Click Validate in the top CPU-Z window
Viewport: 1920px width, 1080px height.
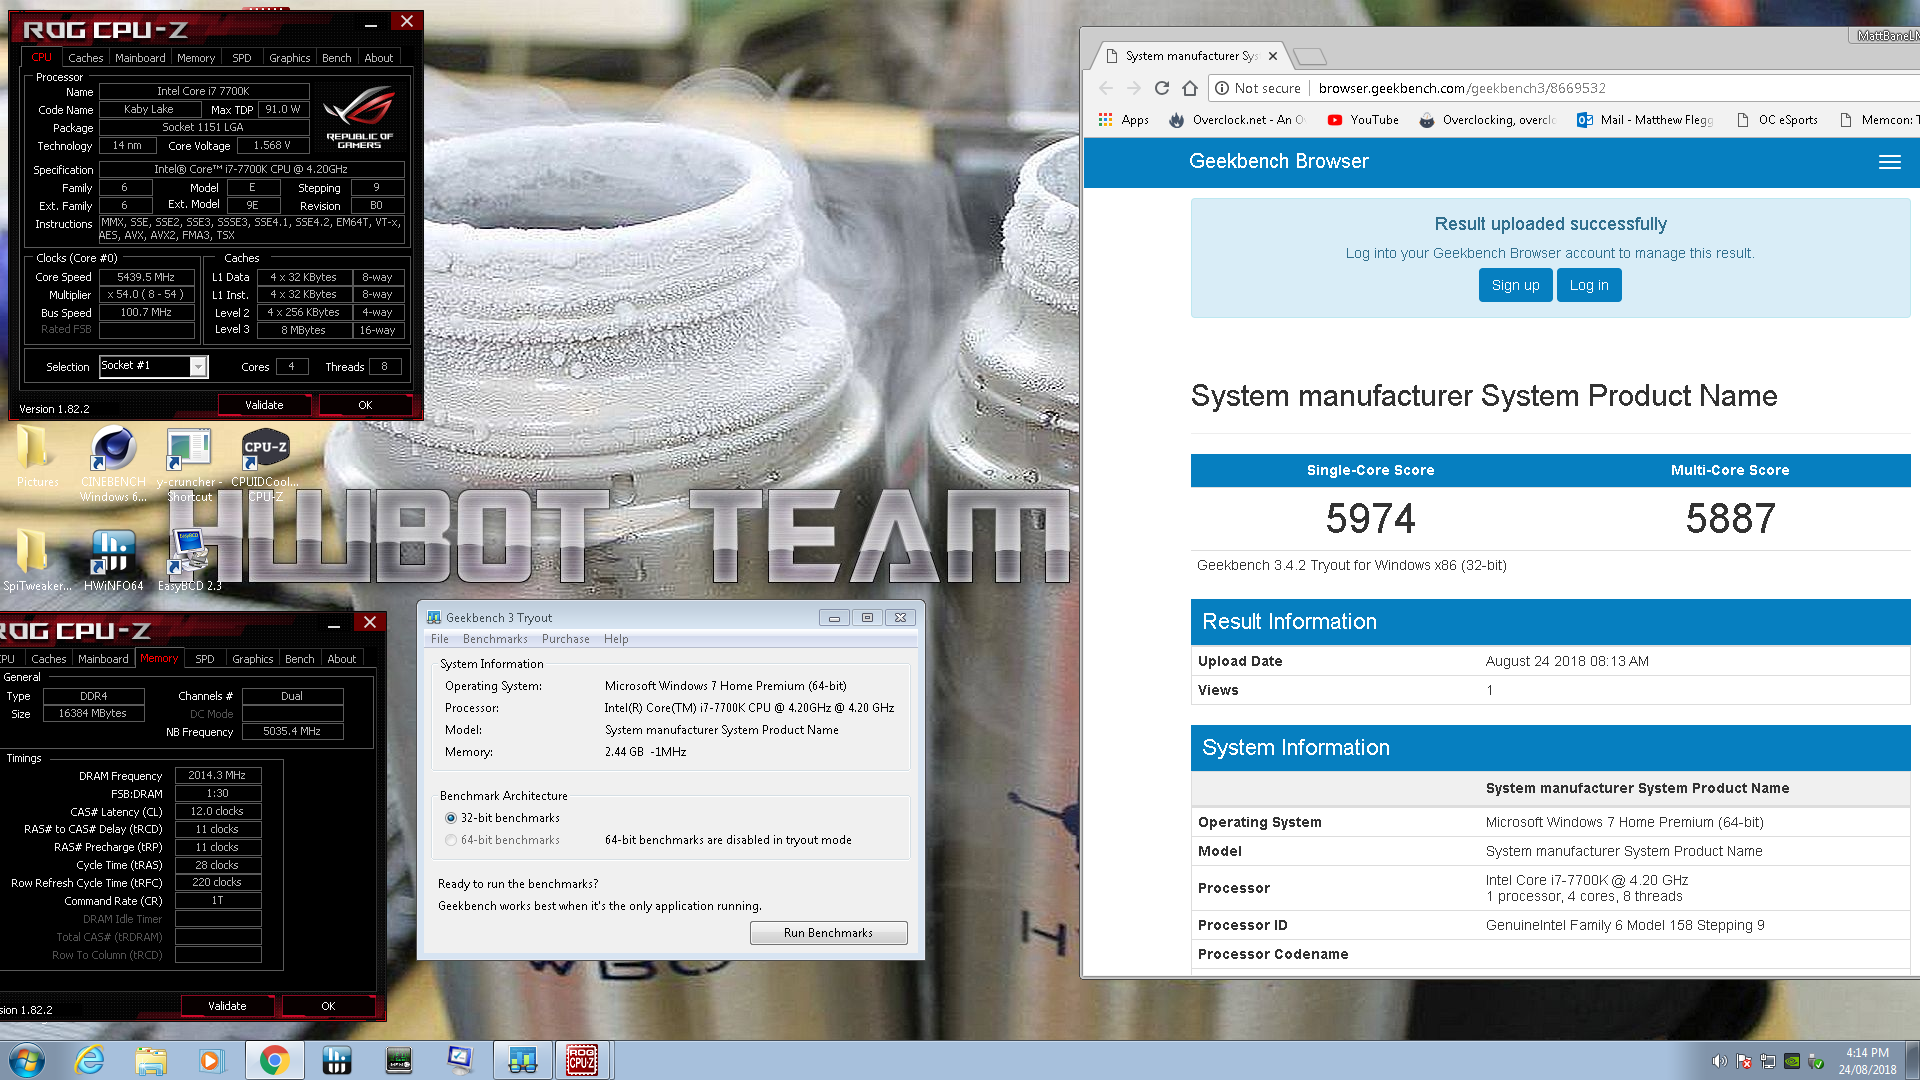(x=264, y=405)
